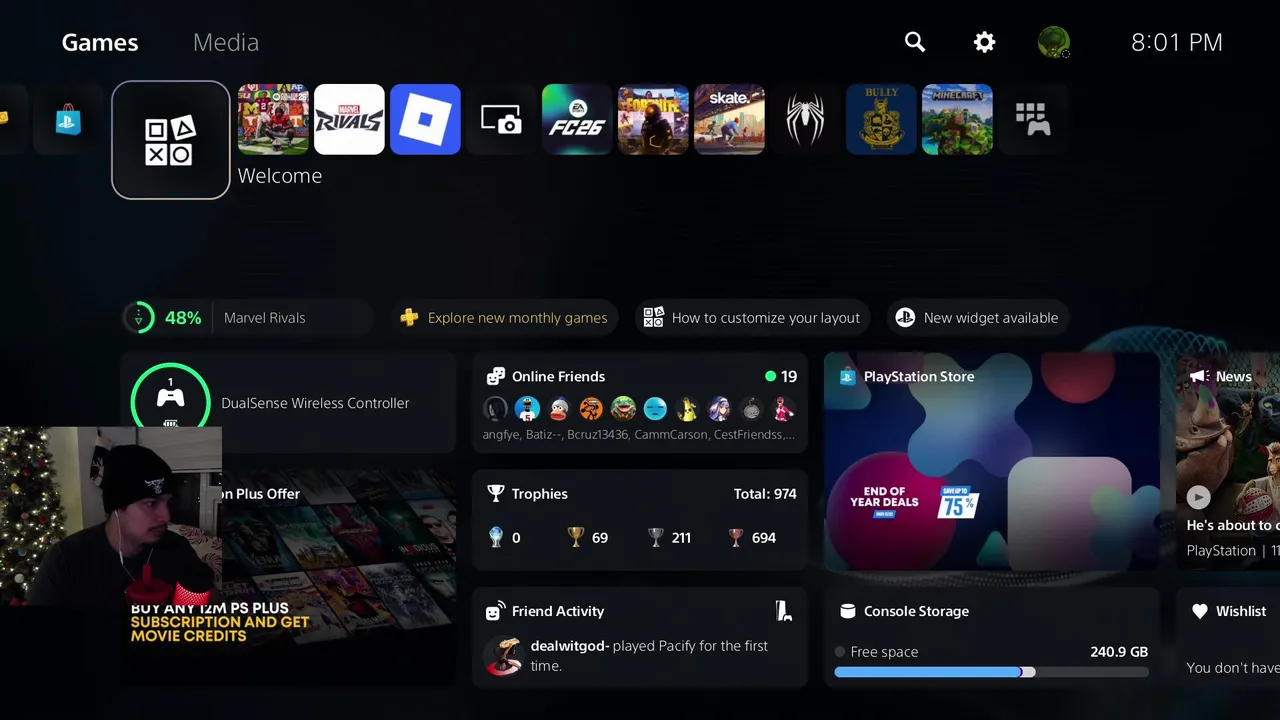Open the PlayStation Store bag icon
The height and width of the screenshot is (720, 1280).
[x=69, y=119]
